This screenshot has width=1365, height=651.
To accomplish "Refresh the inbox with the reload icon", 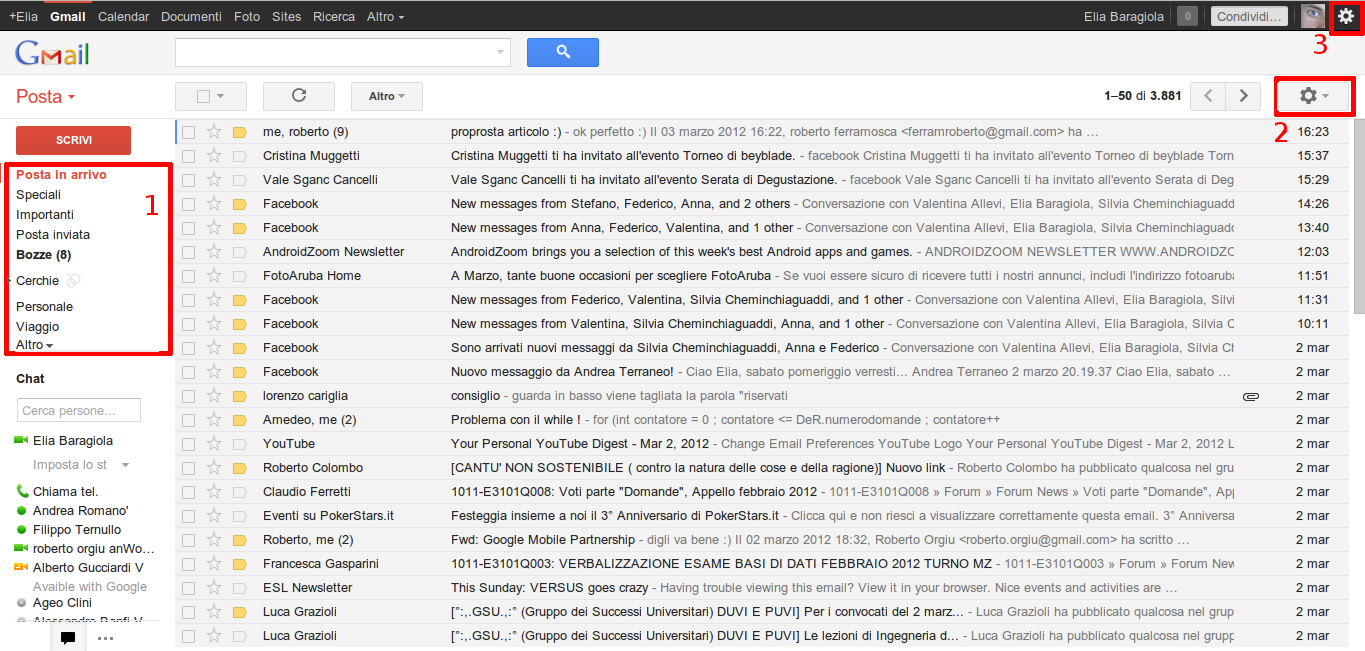I will click(298, 96).
